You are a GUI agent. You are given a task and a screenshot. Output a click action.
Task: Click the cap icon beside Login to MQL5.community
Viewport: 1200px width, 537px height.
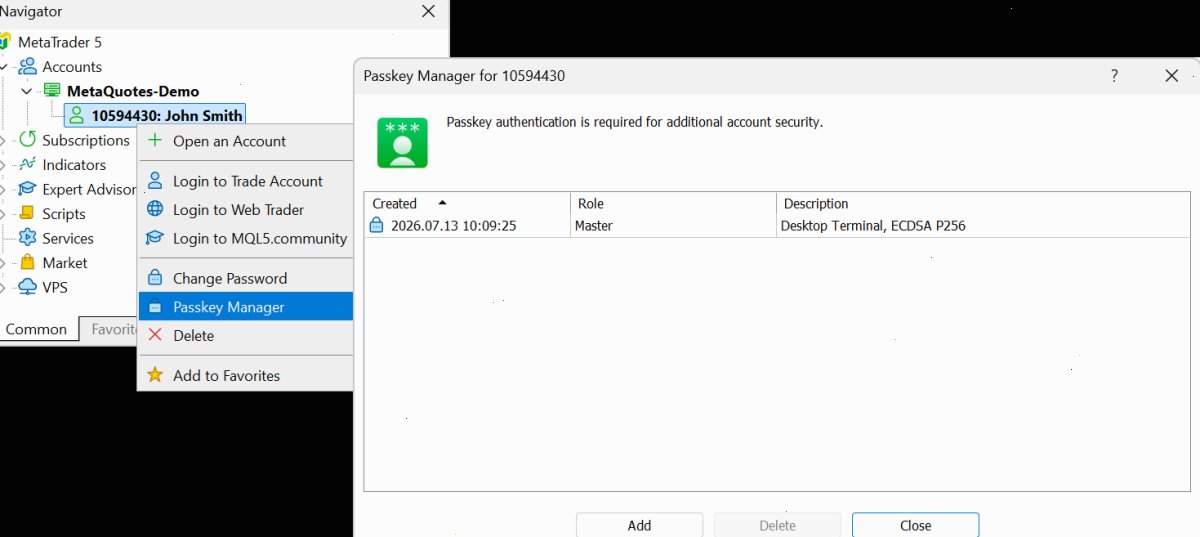click(155, 238)
